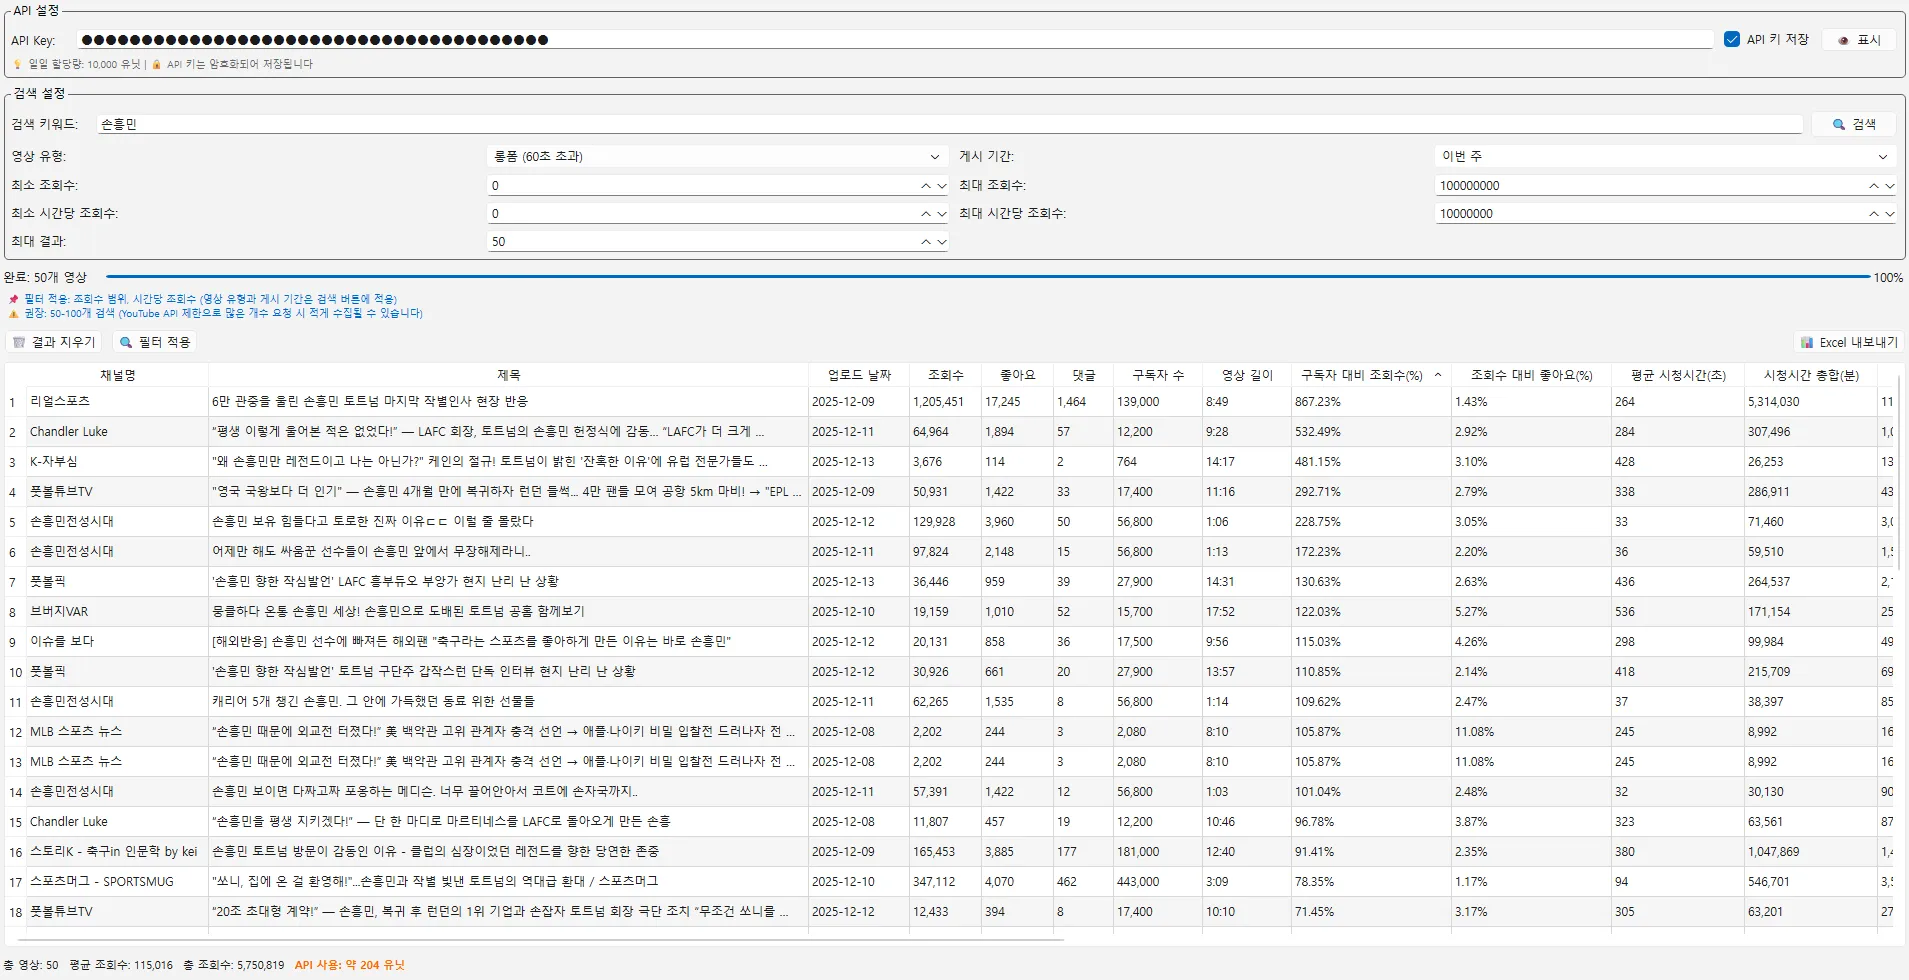Screen dimensions: 1909x980
Task: Click the eye icon on the 표시 button
Action: pyautogui.click(x=1845, y=39)
